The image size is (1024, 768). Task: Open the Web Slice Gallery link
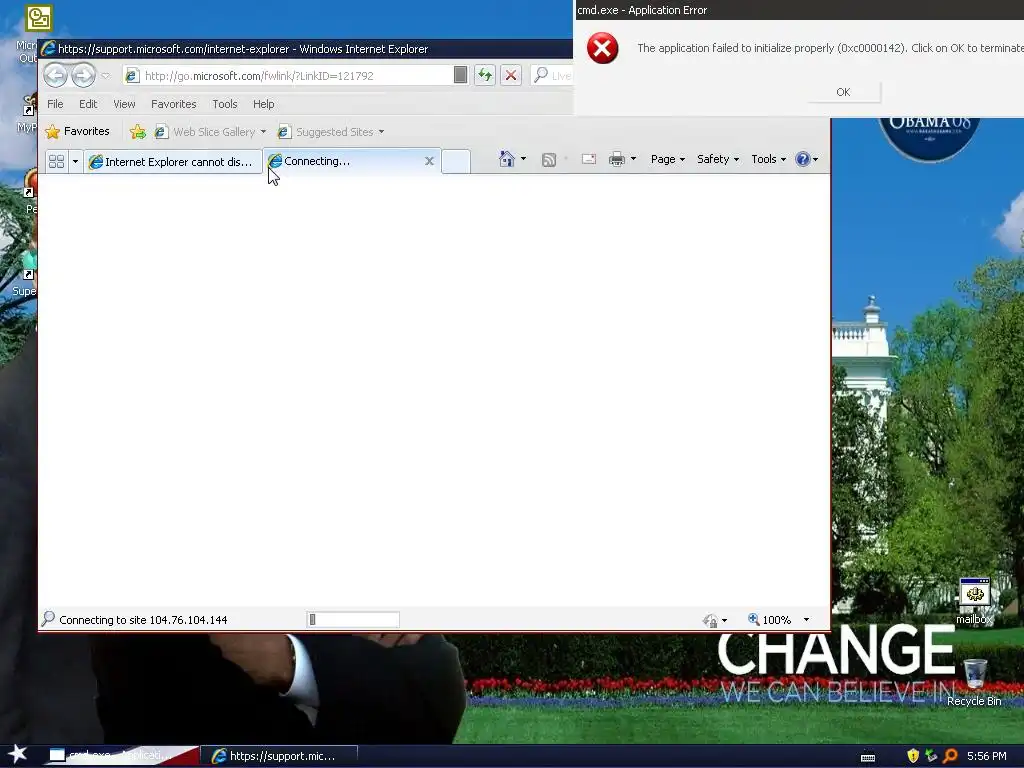(205, 132)
